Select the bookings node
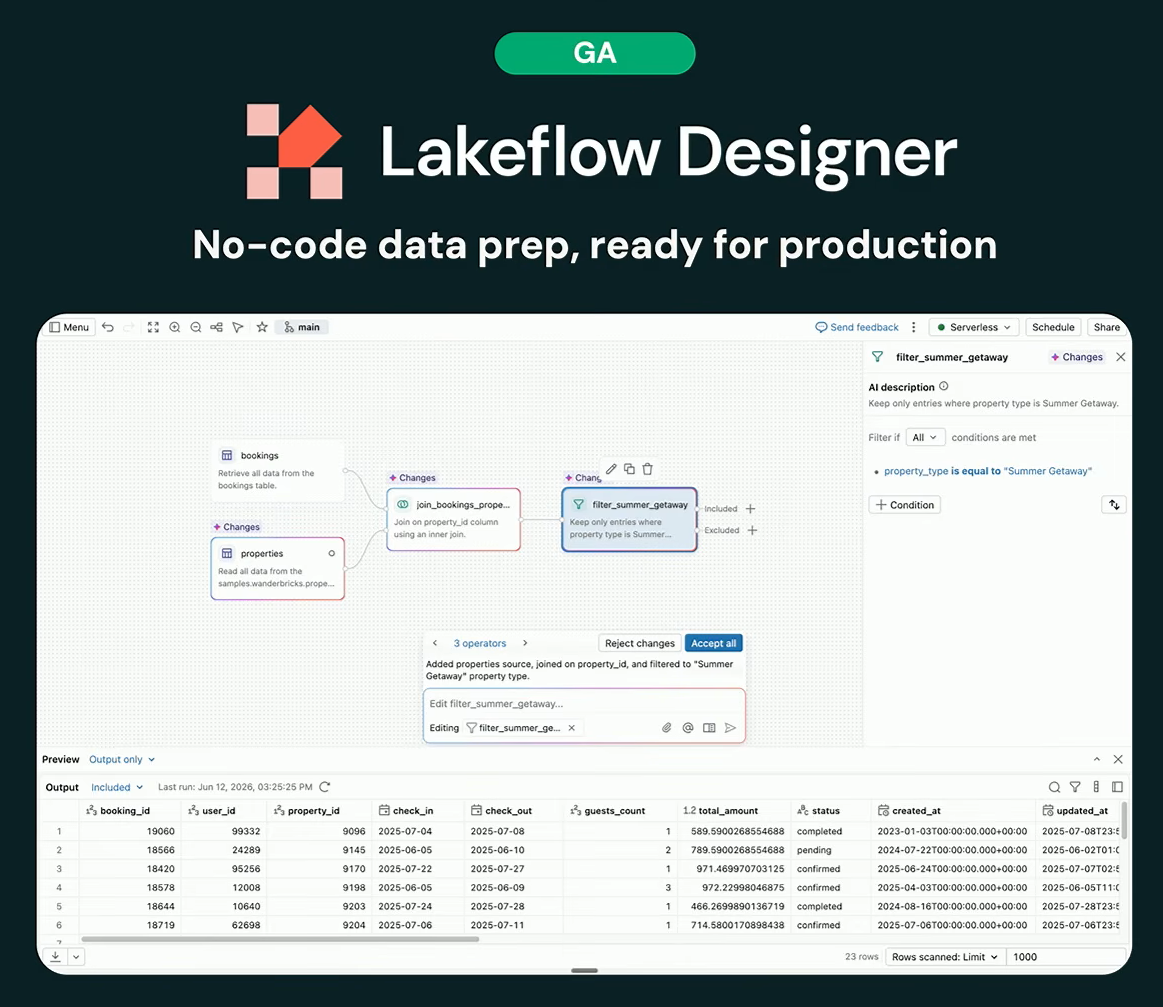Screen dimensions: 1163x1007 click(278, 470)
